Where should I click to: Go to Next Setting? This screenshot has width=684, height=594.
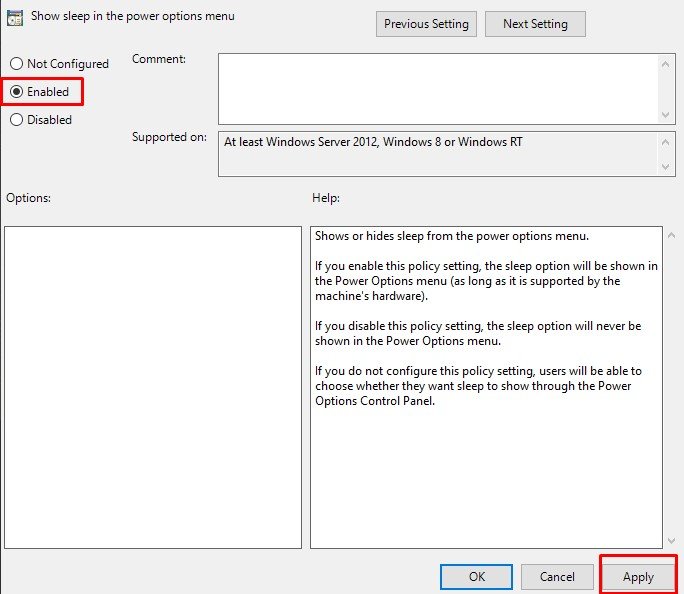tap(535, 24)
